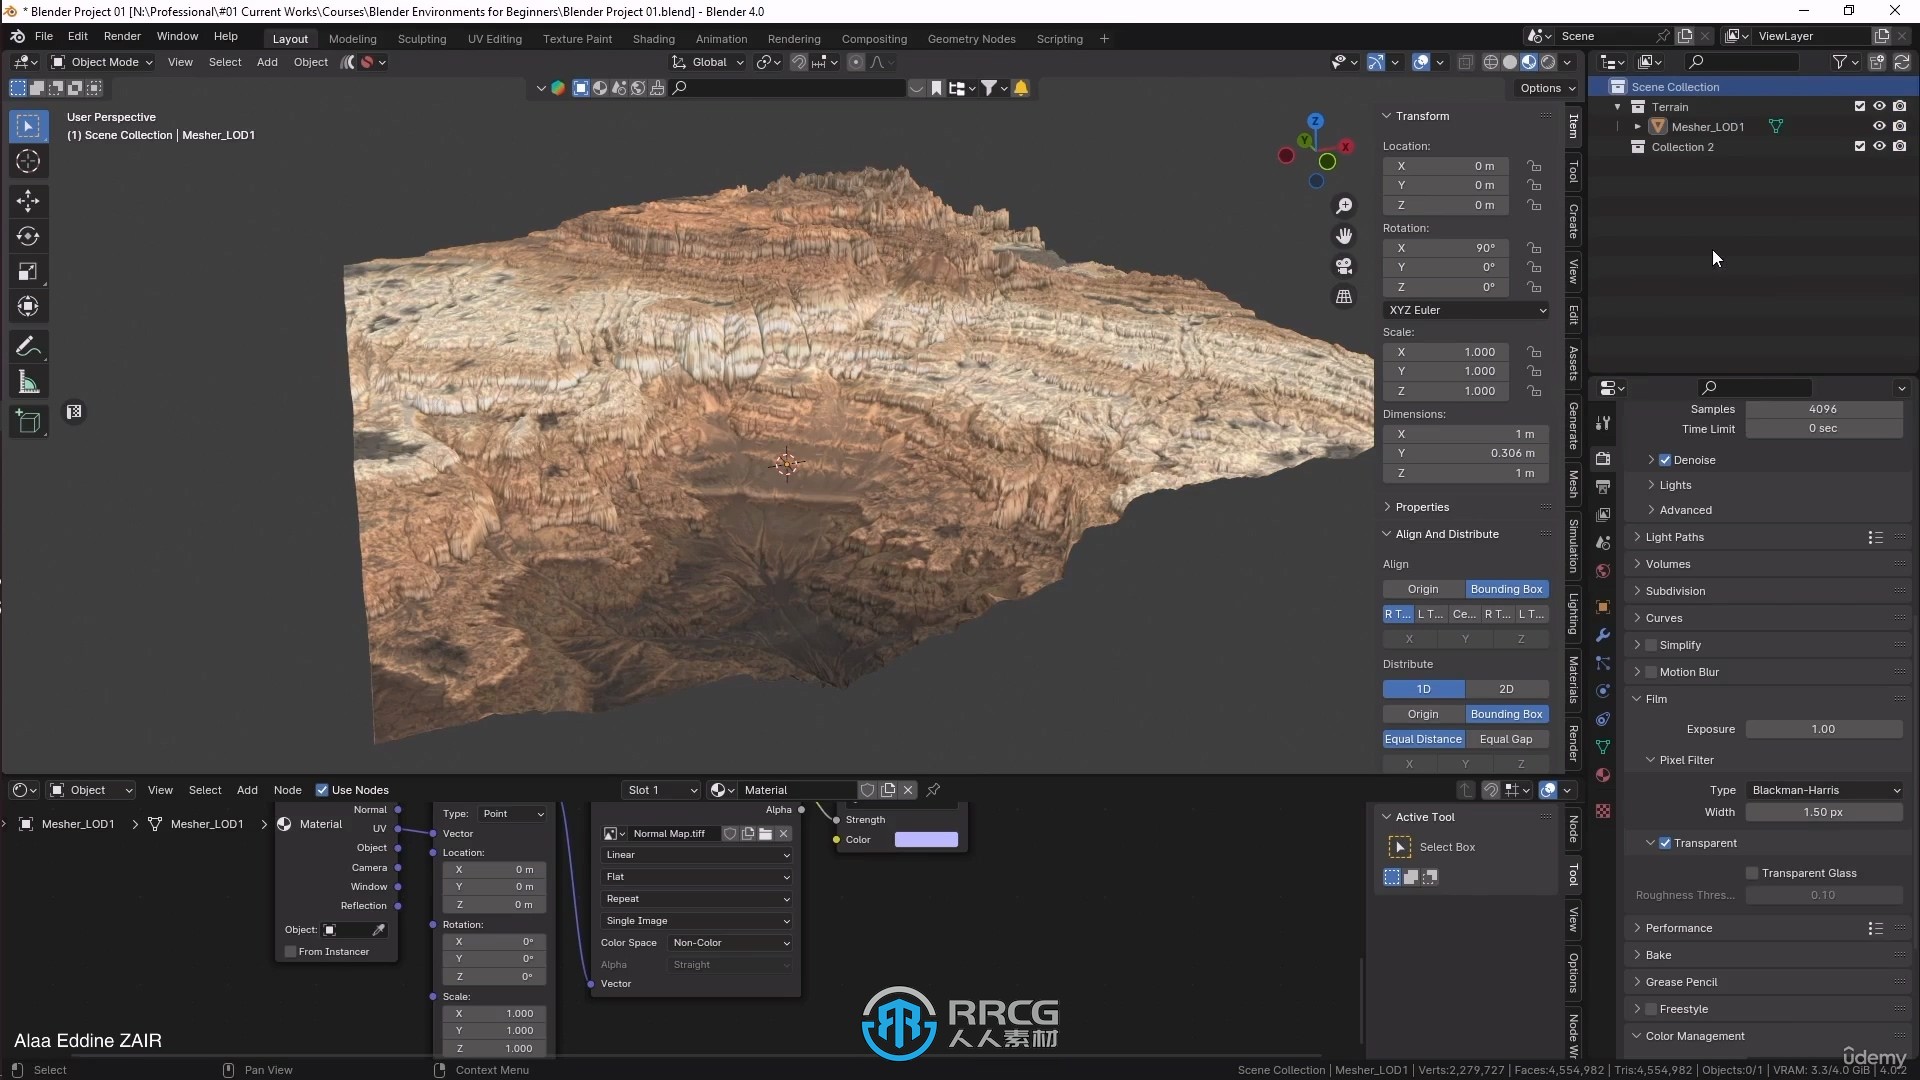
Task: Switch to the Geometry Nodes workspace tab
Action: (x=971, y=39)
